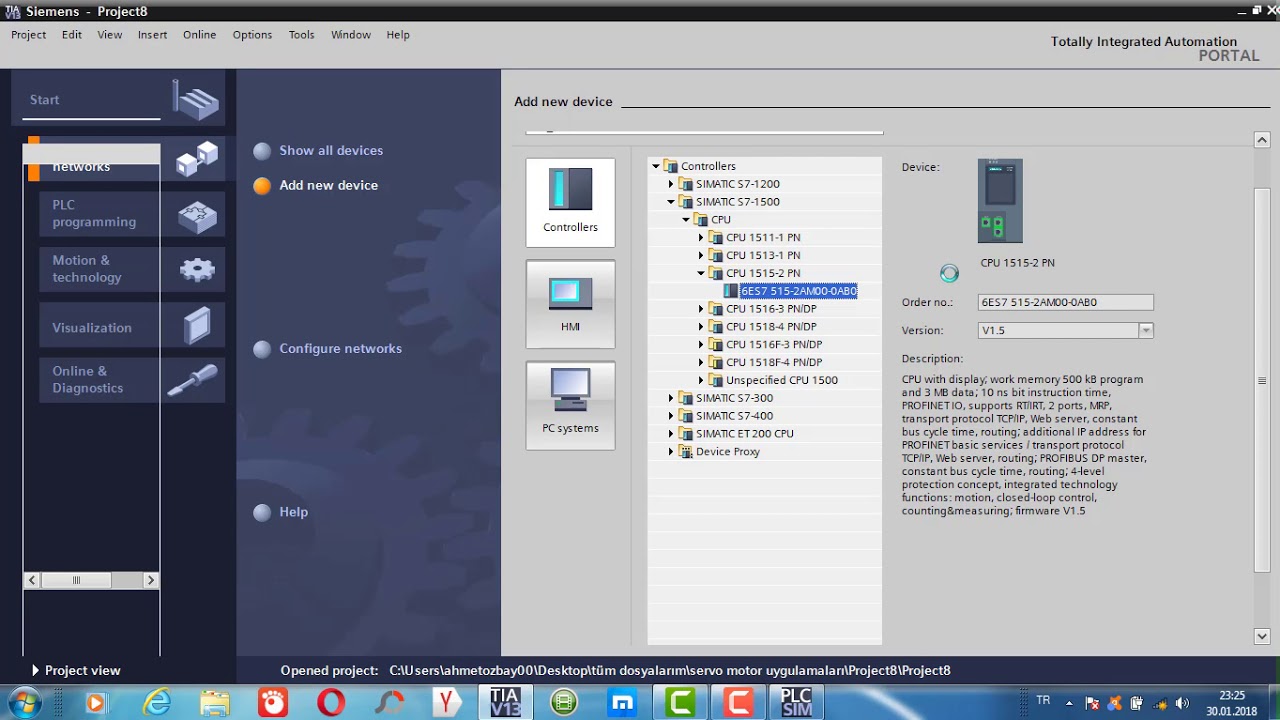Open the PLC SIM taskbar icon
Image resolution: width=1280 pixels, height=720 pixels.
coord(796,702)
